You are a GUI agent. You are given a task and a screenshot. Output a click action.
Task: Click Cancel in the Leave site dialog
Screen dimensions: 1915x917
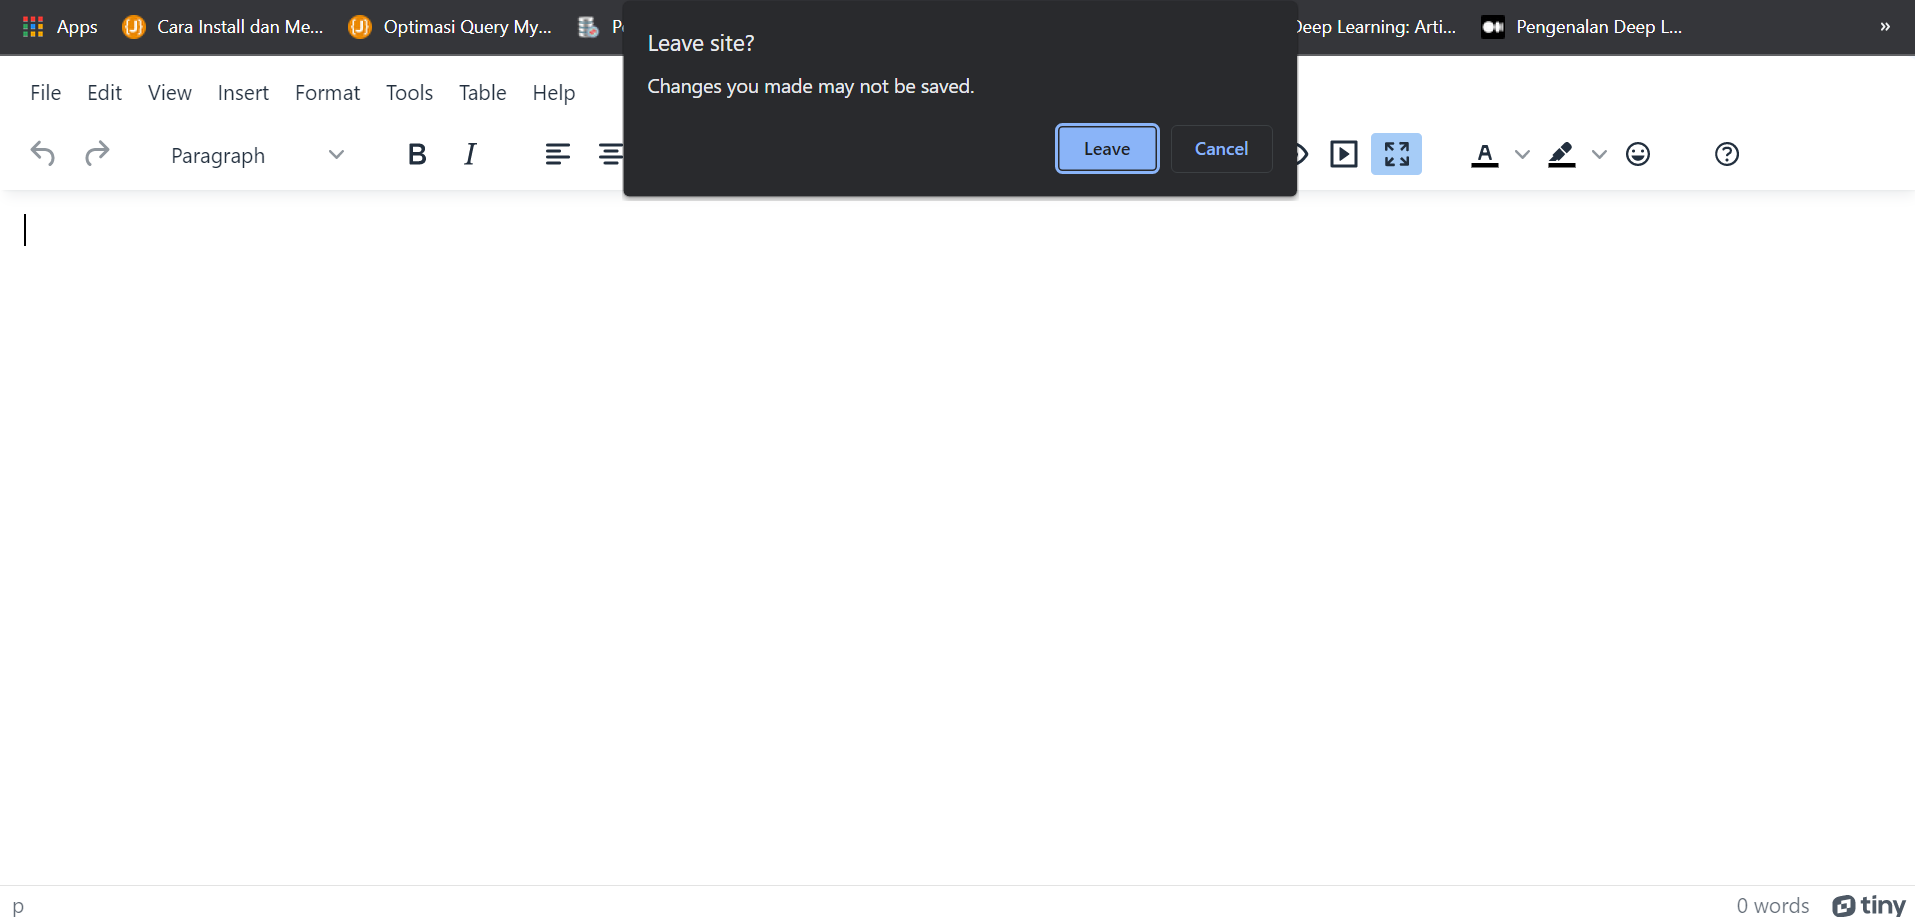pyautogui.click(x=1221, y=149)
